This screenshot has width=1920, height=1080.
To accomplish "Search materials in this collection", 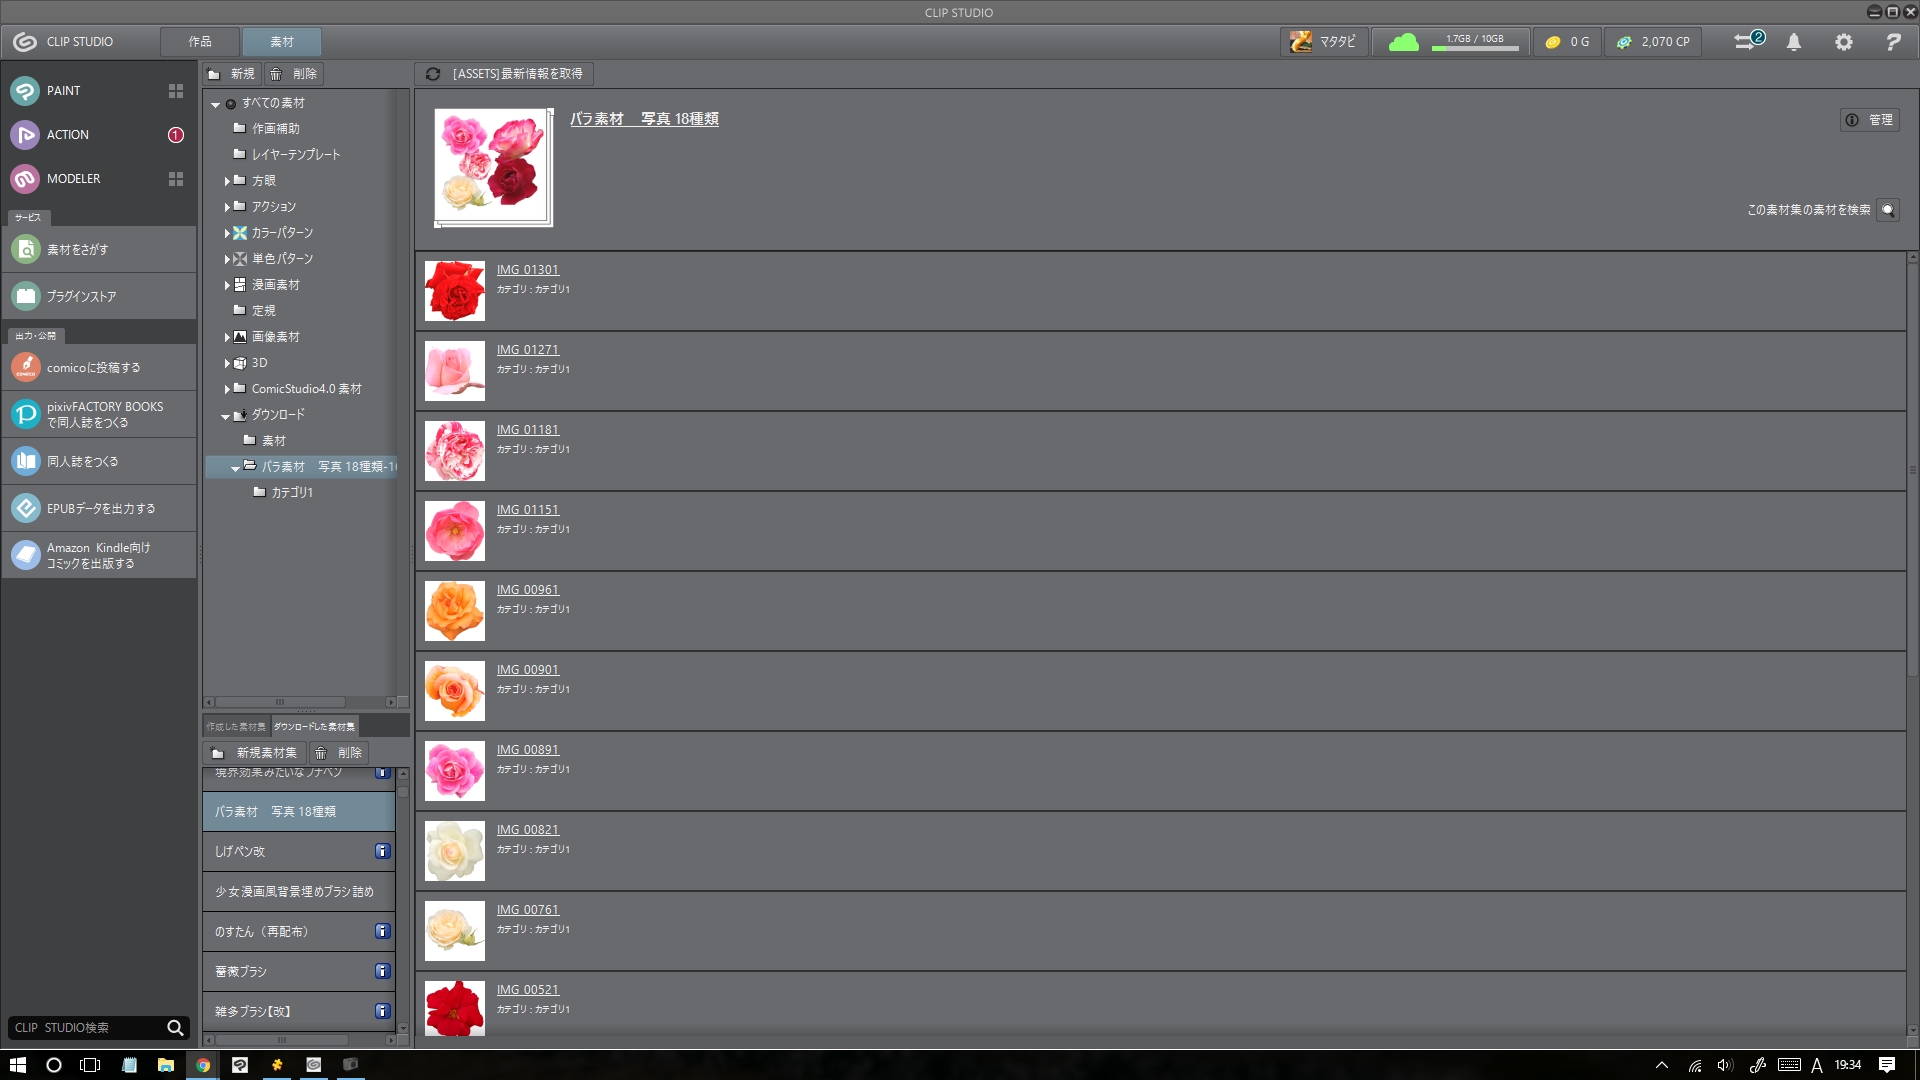I will tap(1888, 210).
